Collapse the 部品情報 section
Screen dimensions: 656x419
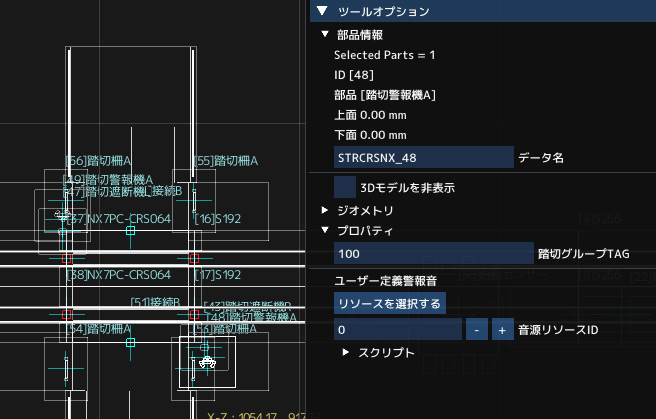325,35
